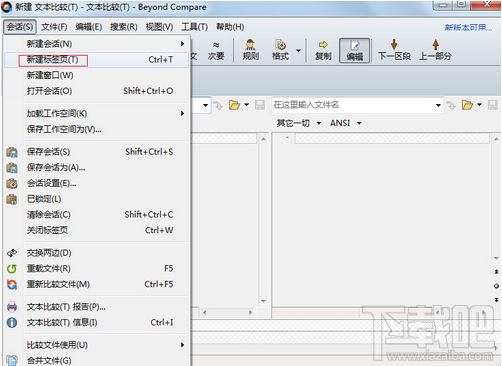Click left pane open-folder icon
The width and height of the screenshot is (502, 366).
[x=234, y=105]
